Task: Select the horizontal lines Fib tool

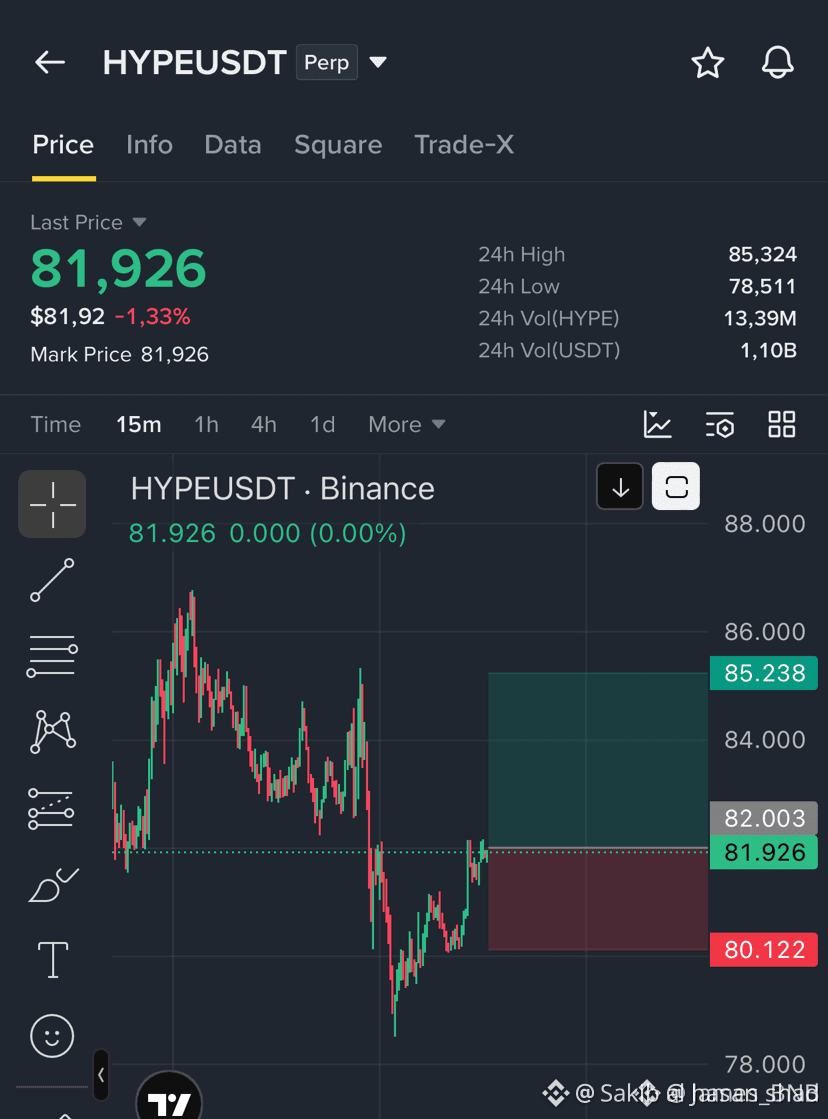Action: tap(52, 657)
